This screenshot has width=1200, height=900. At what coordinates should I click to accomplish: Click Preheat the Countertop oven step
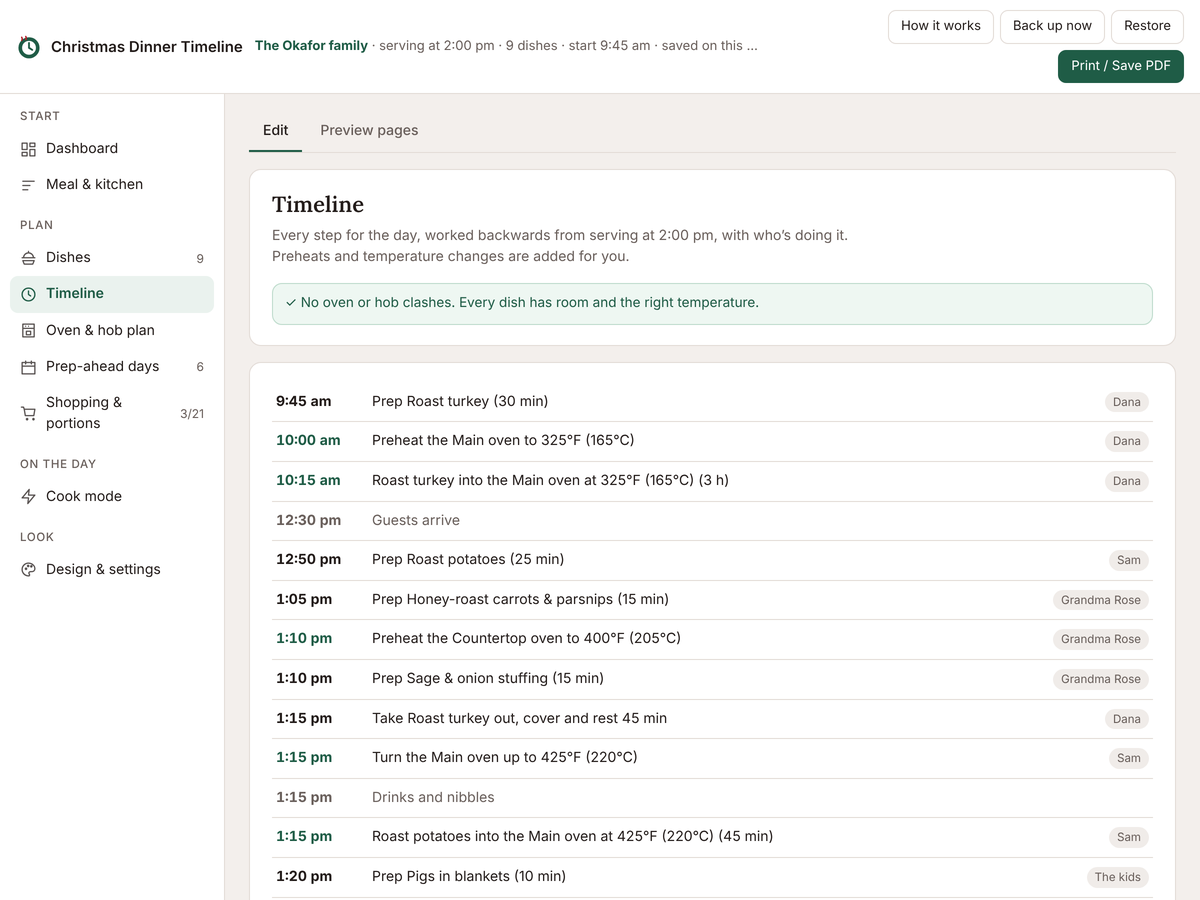coord(526,638)
